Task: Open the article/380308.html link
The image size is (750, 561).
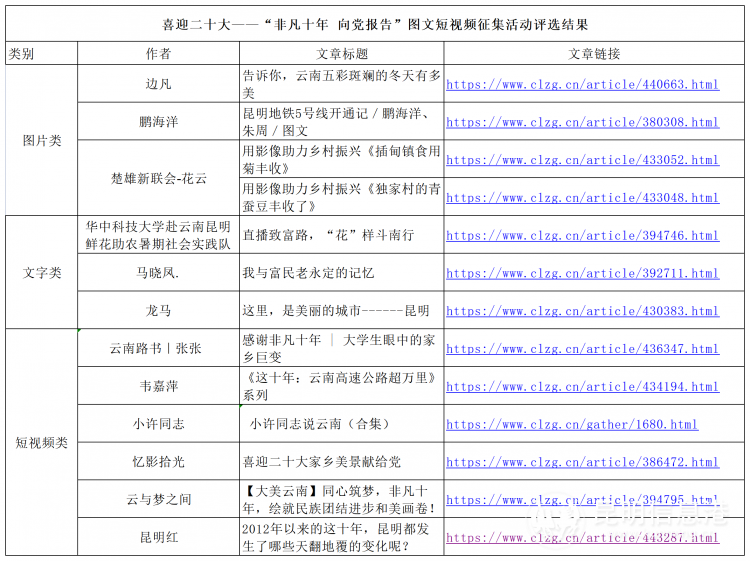Action: [582, 123]
